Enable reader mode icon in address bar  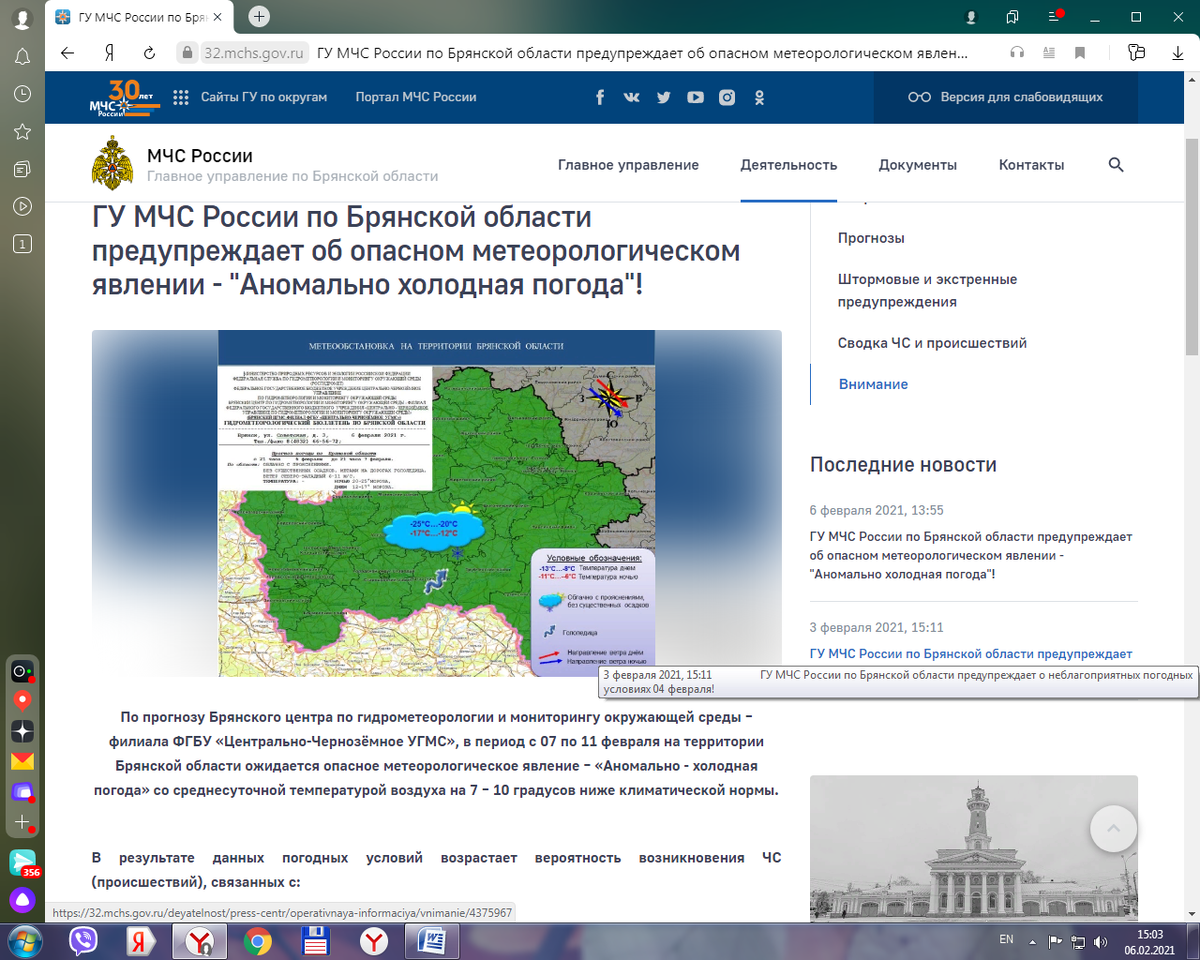tap(1048, 53)
